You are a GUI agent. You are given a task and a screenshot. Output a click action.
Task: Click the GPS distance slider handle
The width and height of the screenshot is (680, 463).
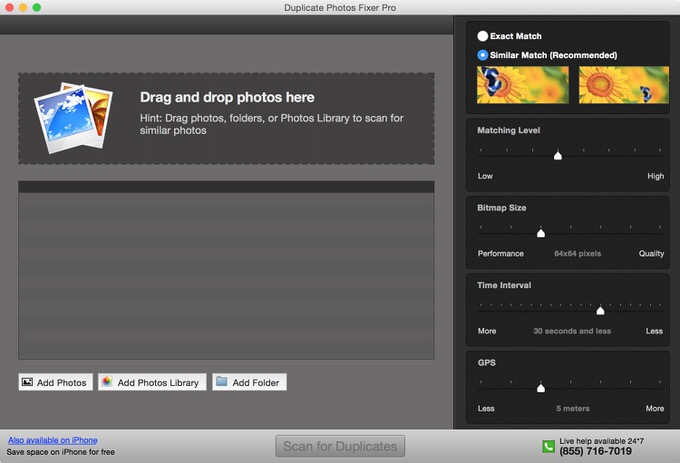coord(541,387)
